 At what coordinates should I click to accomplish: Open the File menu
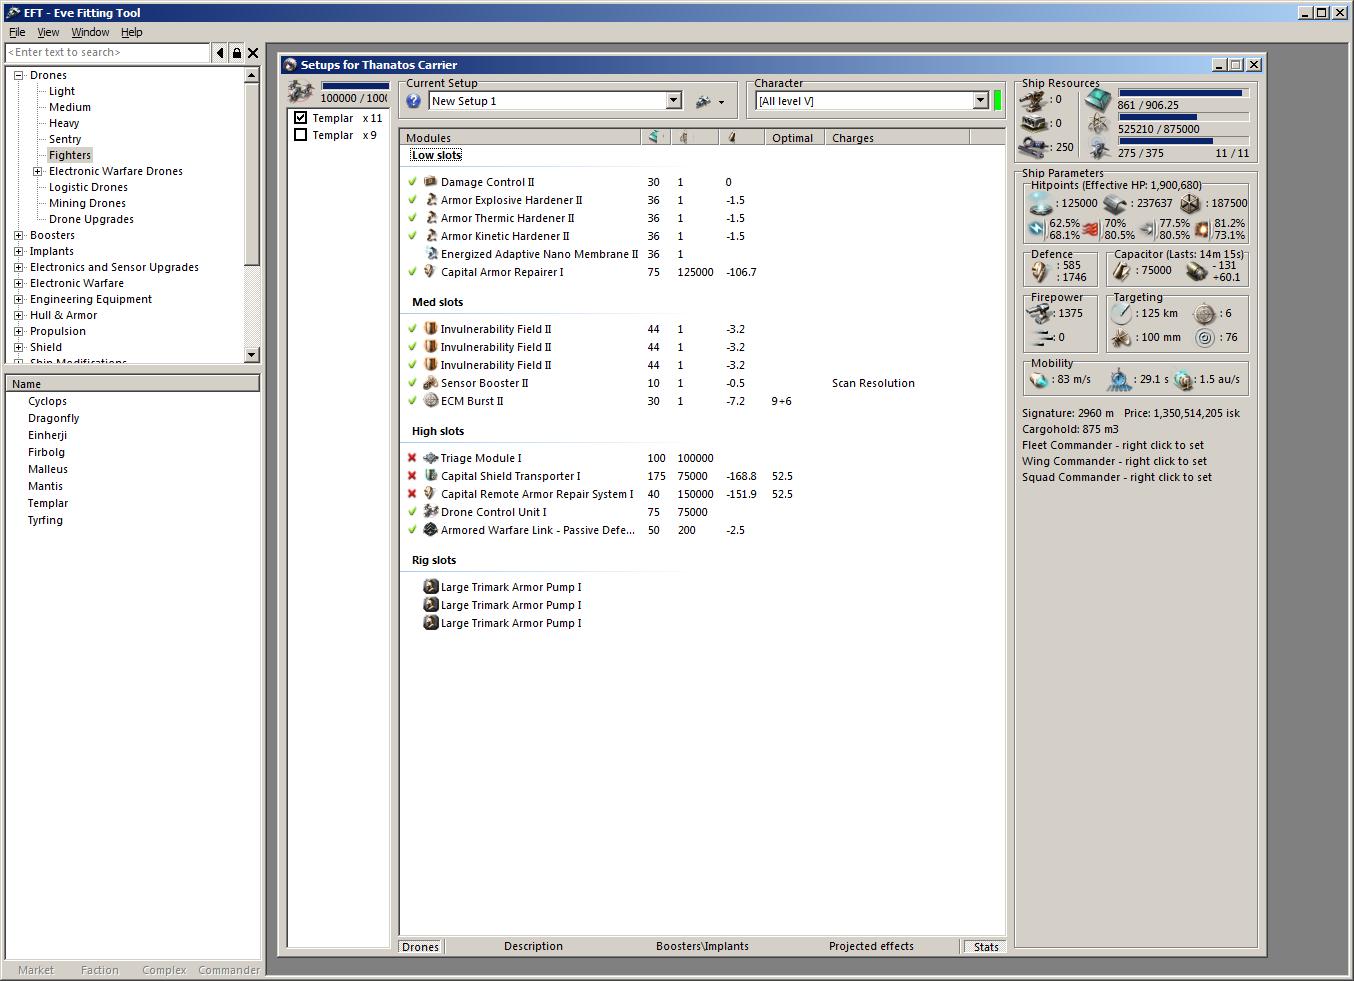(x=17, y=32)
